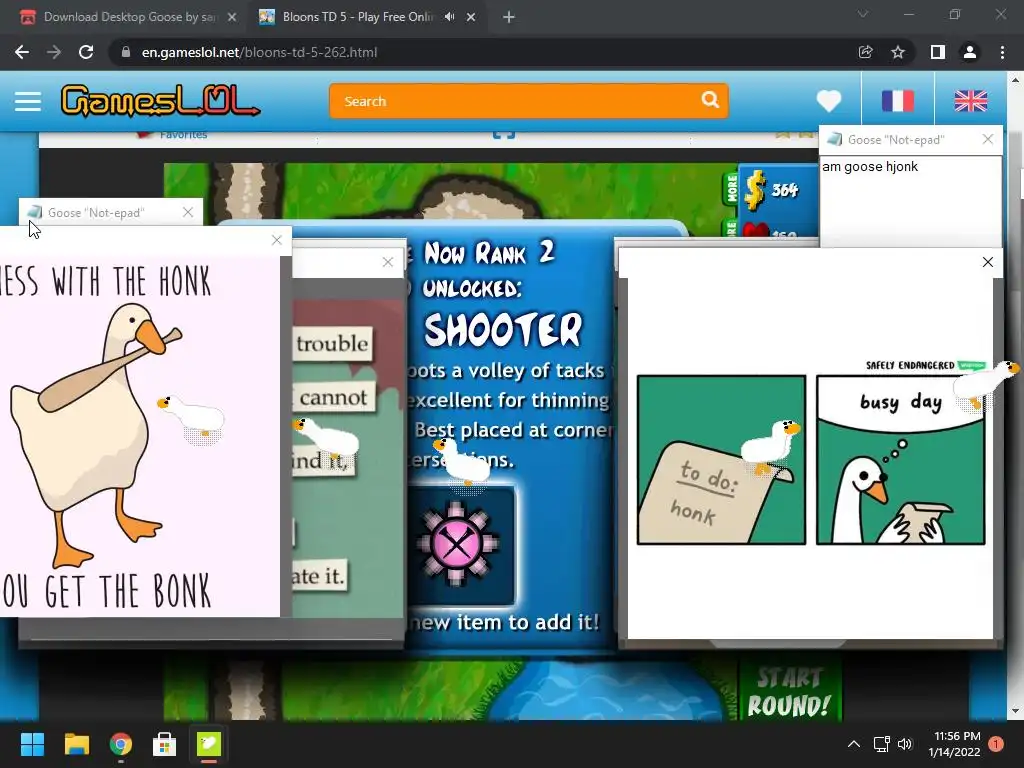Click the 'am goose hjonk' text area
The width and height of the screenshot is (1024, 768).
click(x=910, y=201)
